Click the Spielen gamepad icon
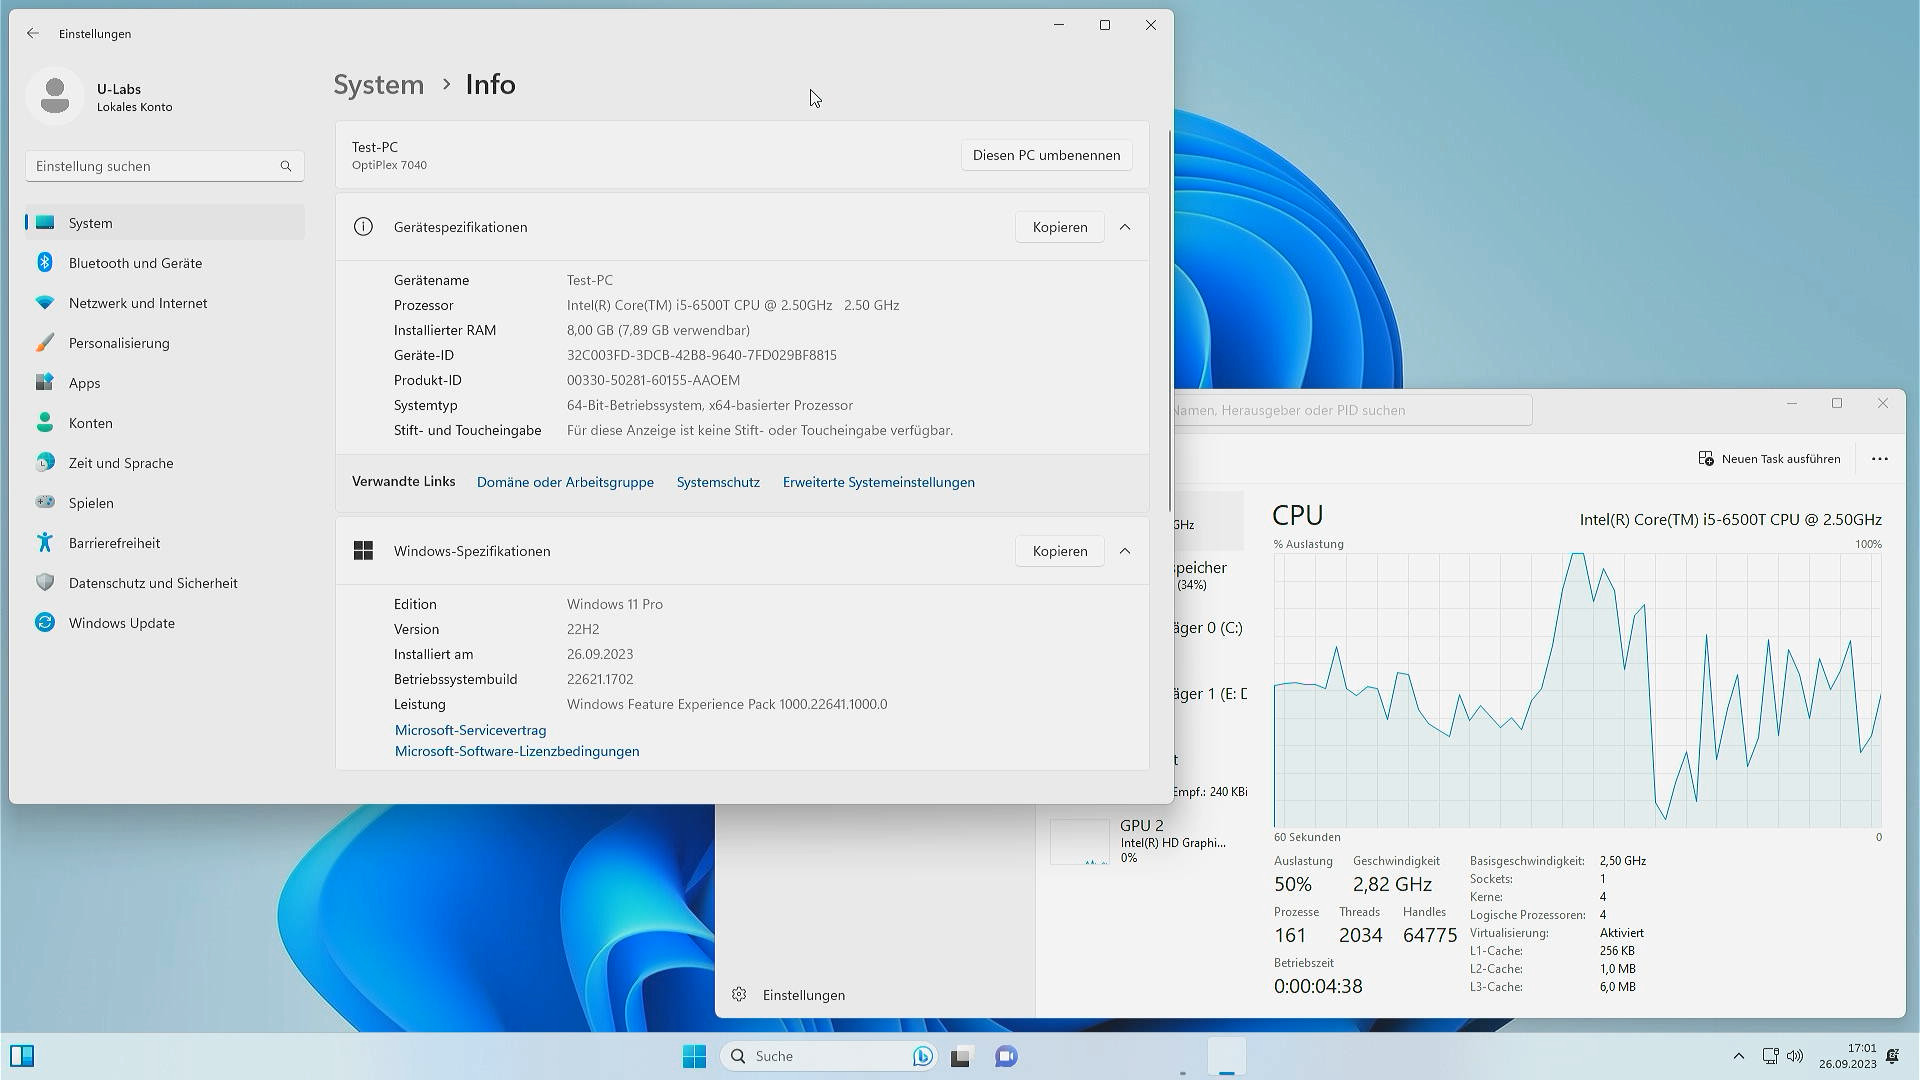Screen dimensions: 1920x1080 tap(45, 502)
